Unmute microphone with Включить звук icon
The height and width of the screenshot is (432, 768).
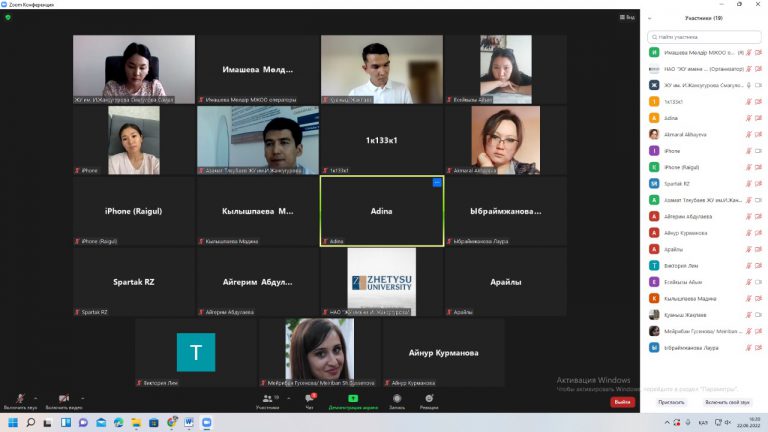pyautogui.click(x=20, y=398)
